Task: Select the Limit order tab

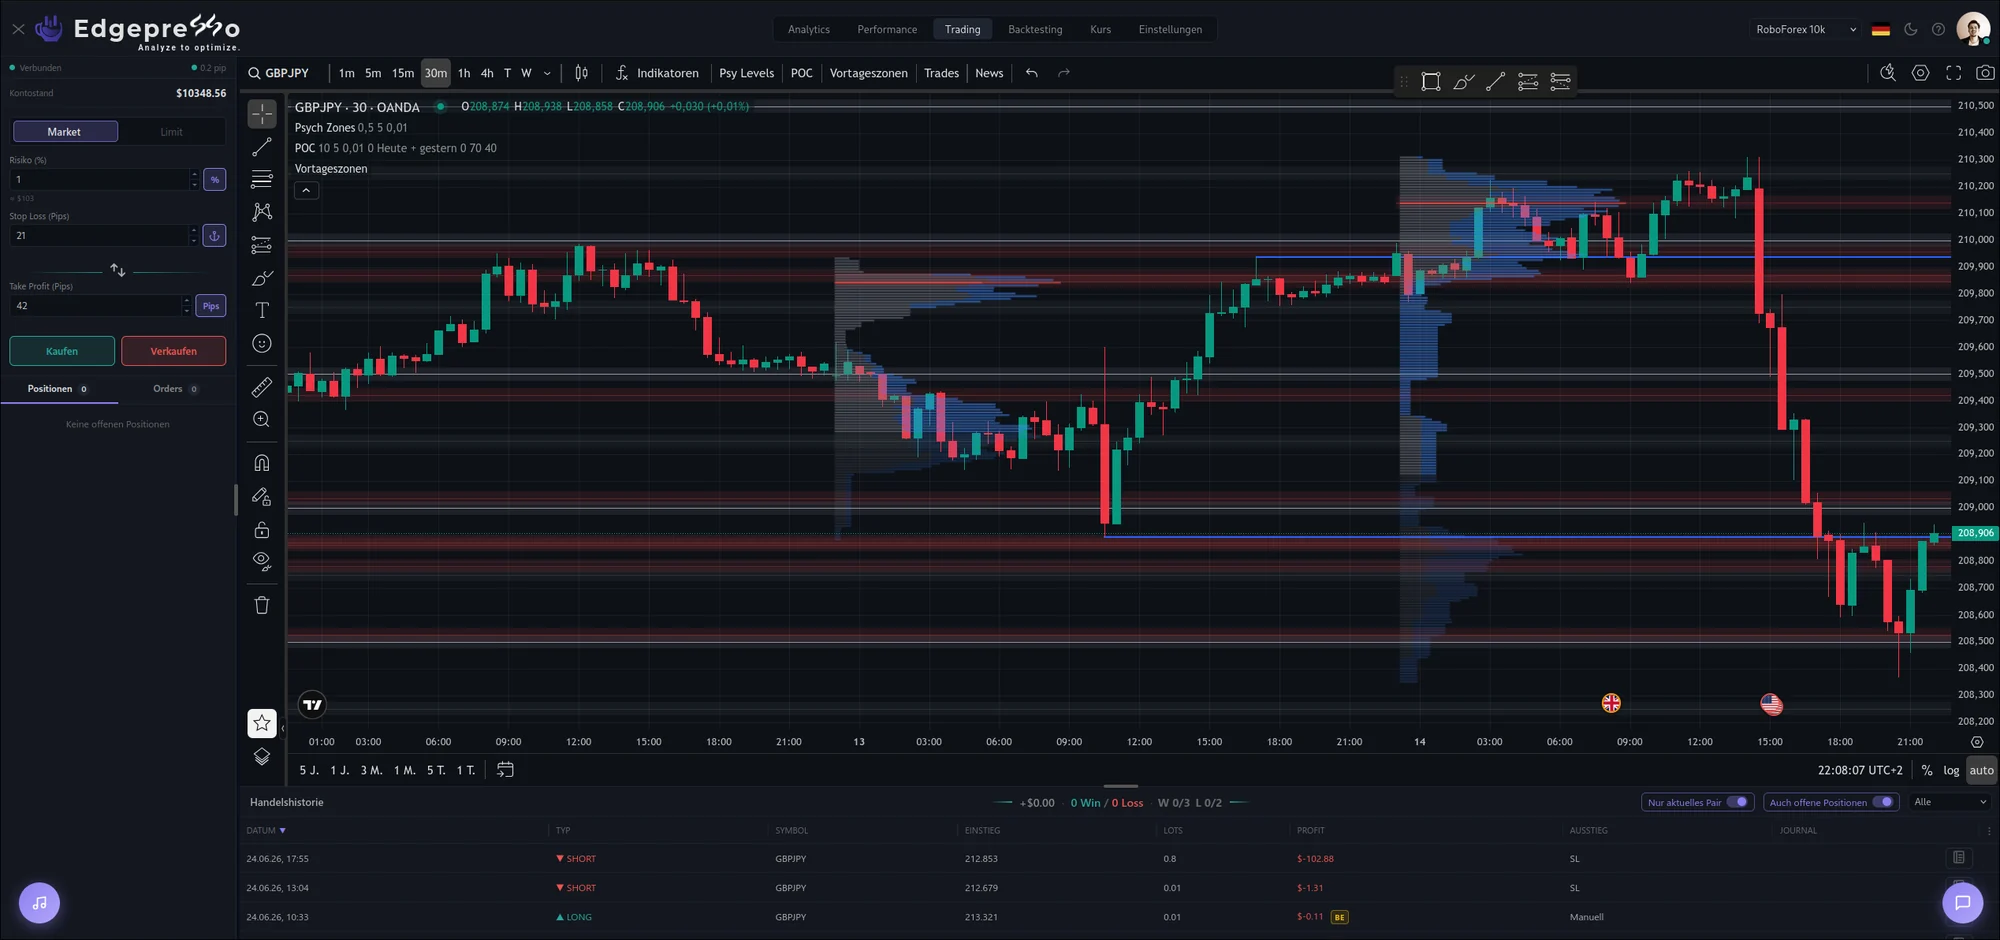Action: click(x=172, y=132)
